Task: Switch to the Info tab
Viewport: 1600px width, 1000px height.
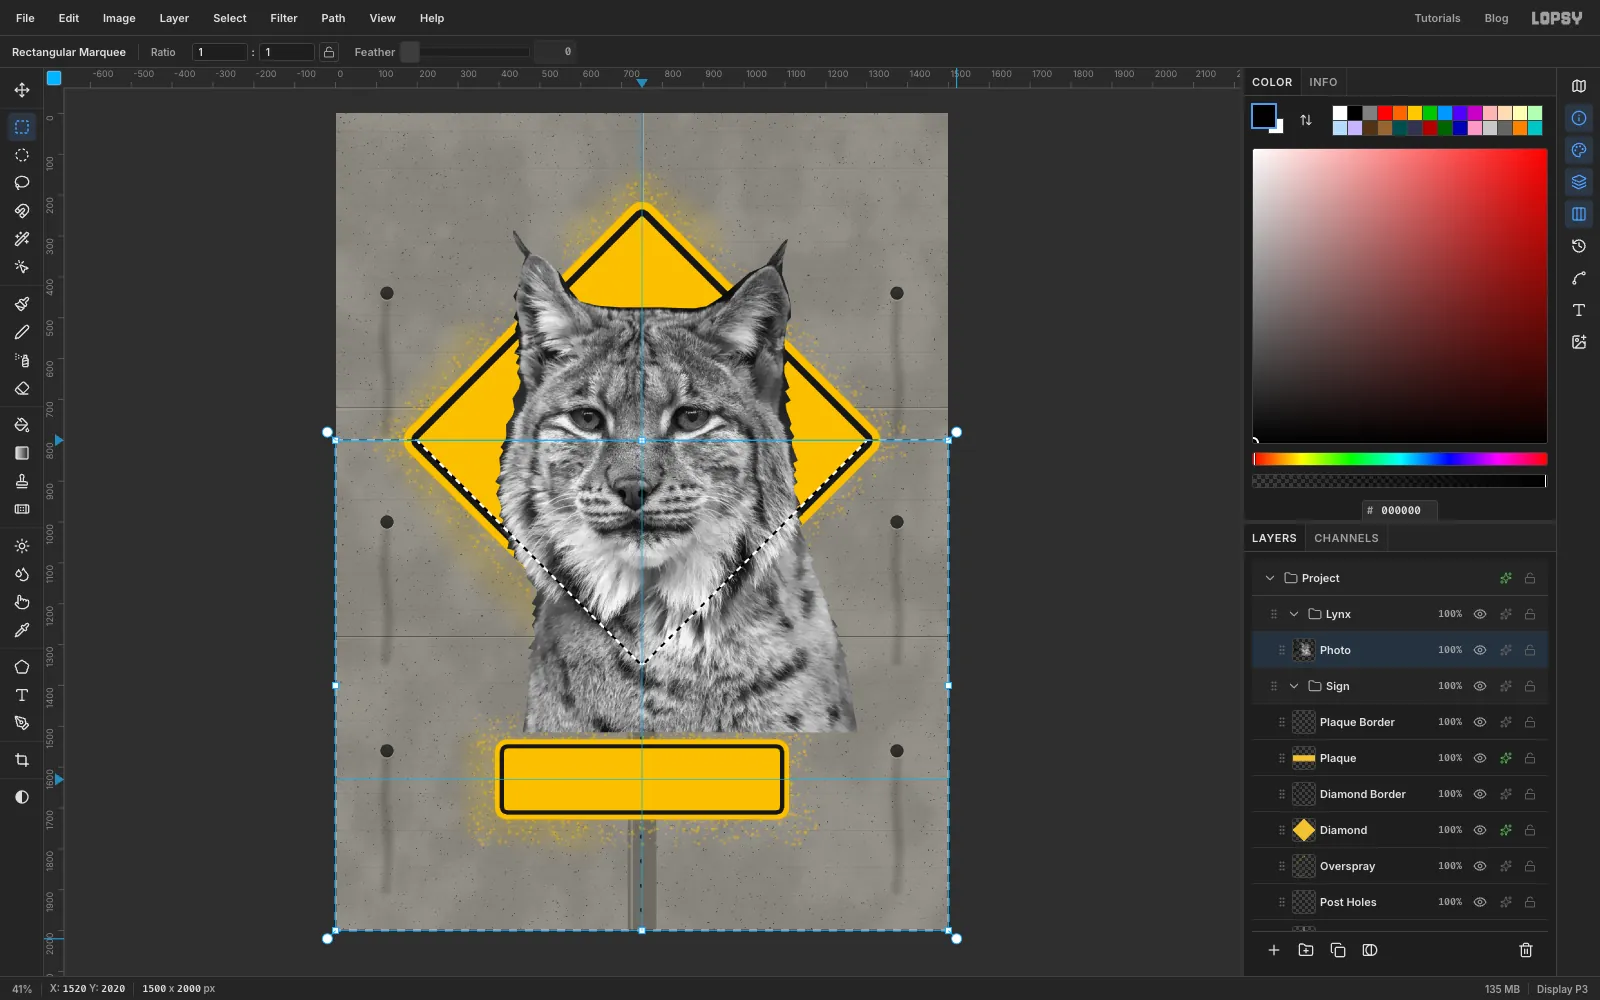Action: coord(1323,82)
